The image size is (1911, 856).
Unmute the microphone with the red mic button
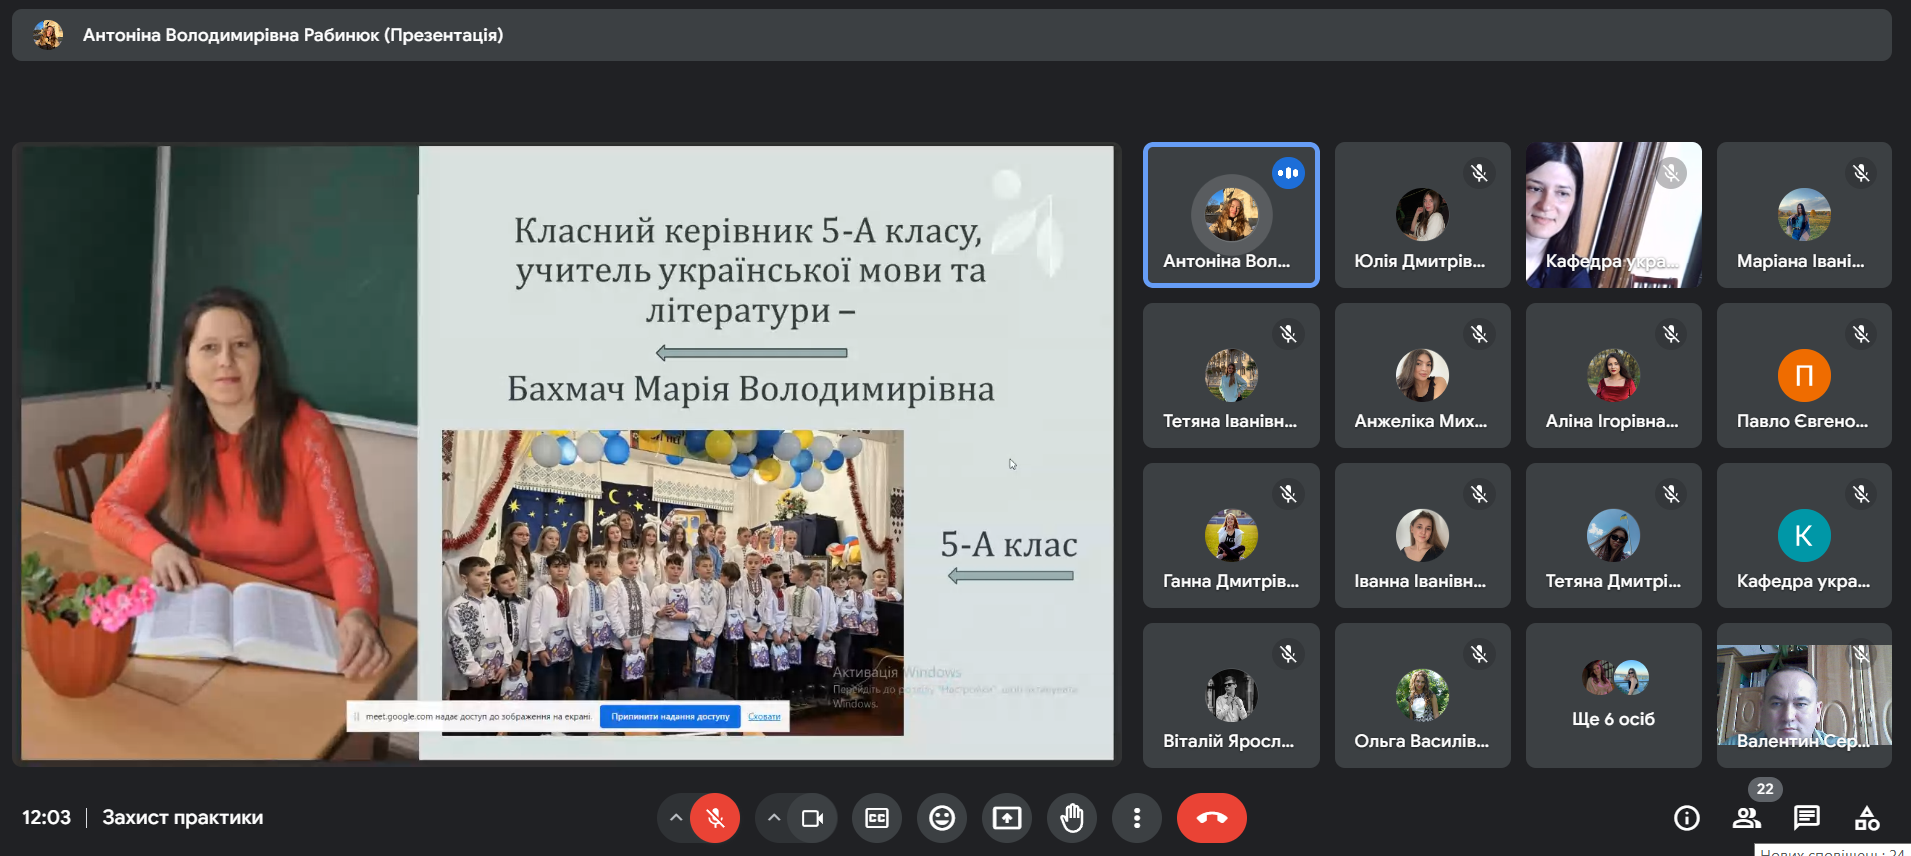pyautogui.click(x=715, y=818)
